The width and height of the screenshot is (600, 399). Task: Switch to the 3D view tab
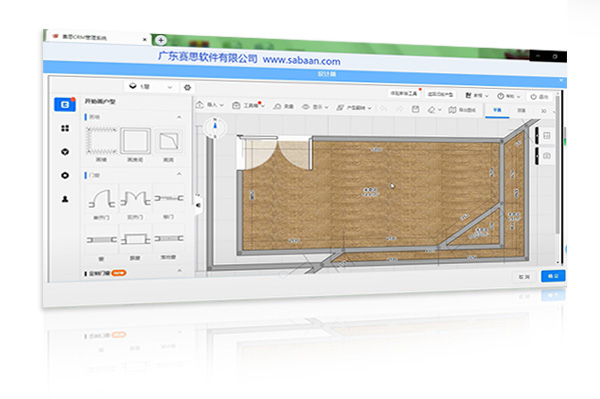543,111
